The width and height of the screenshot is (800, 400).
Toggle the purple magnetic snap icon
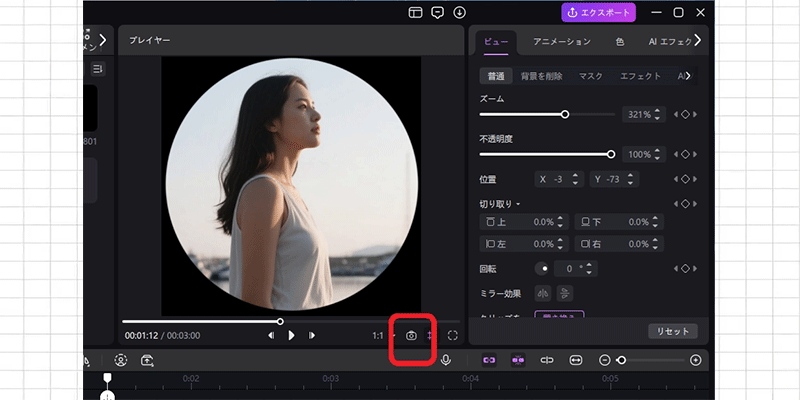pos(518,360)
